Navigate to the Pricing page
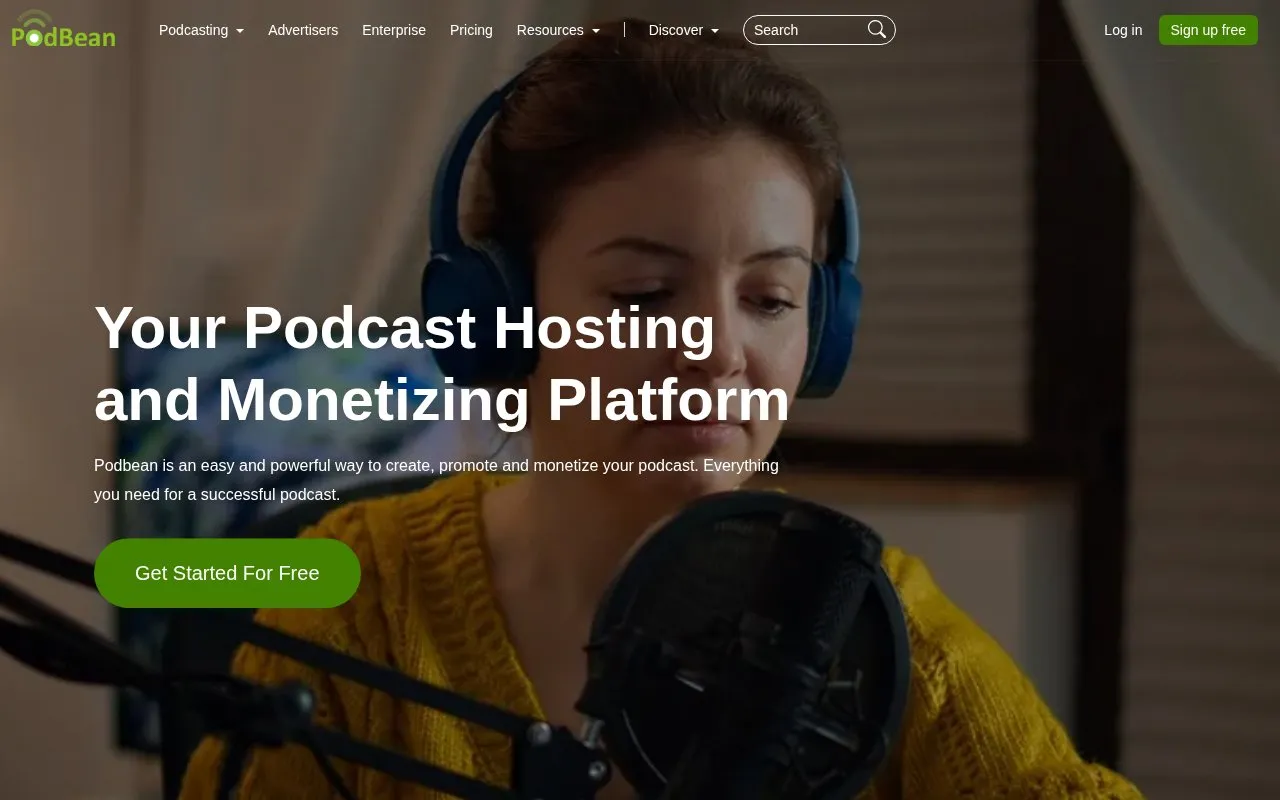This screenshot has width=1280, height=800. (x=471, y=30)
